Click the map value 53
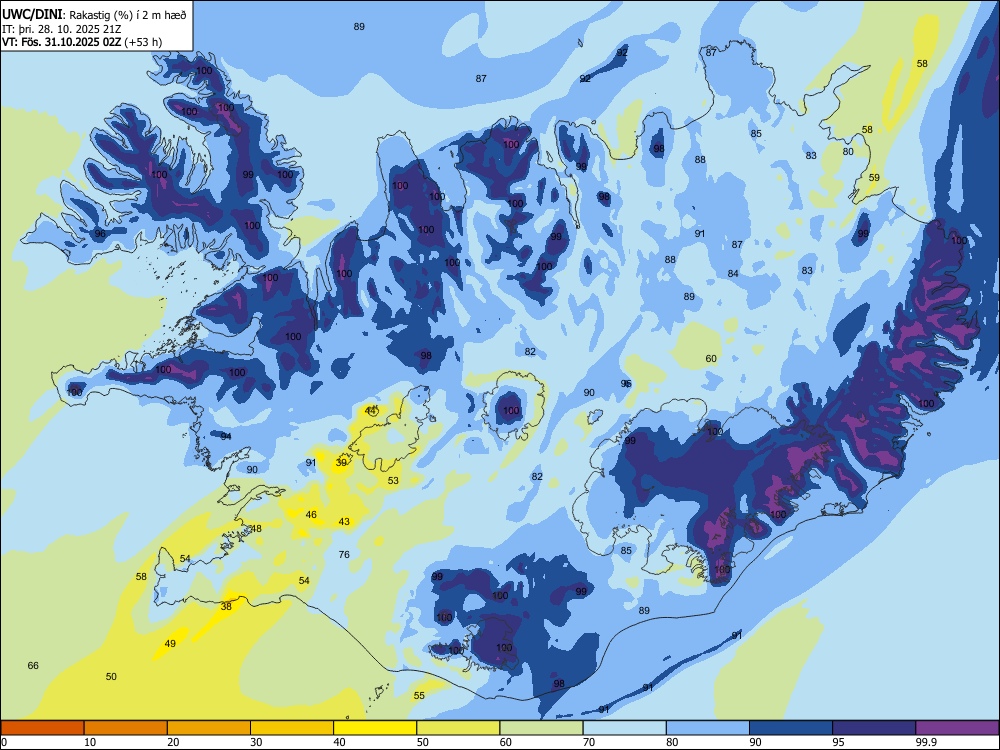1000x750 pixels. click(393, 480)
